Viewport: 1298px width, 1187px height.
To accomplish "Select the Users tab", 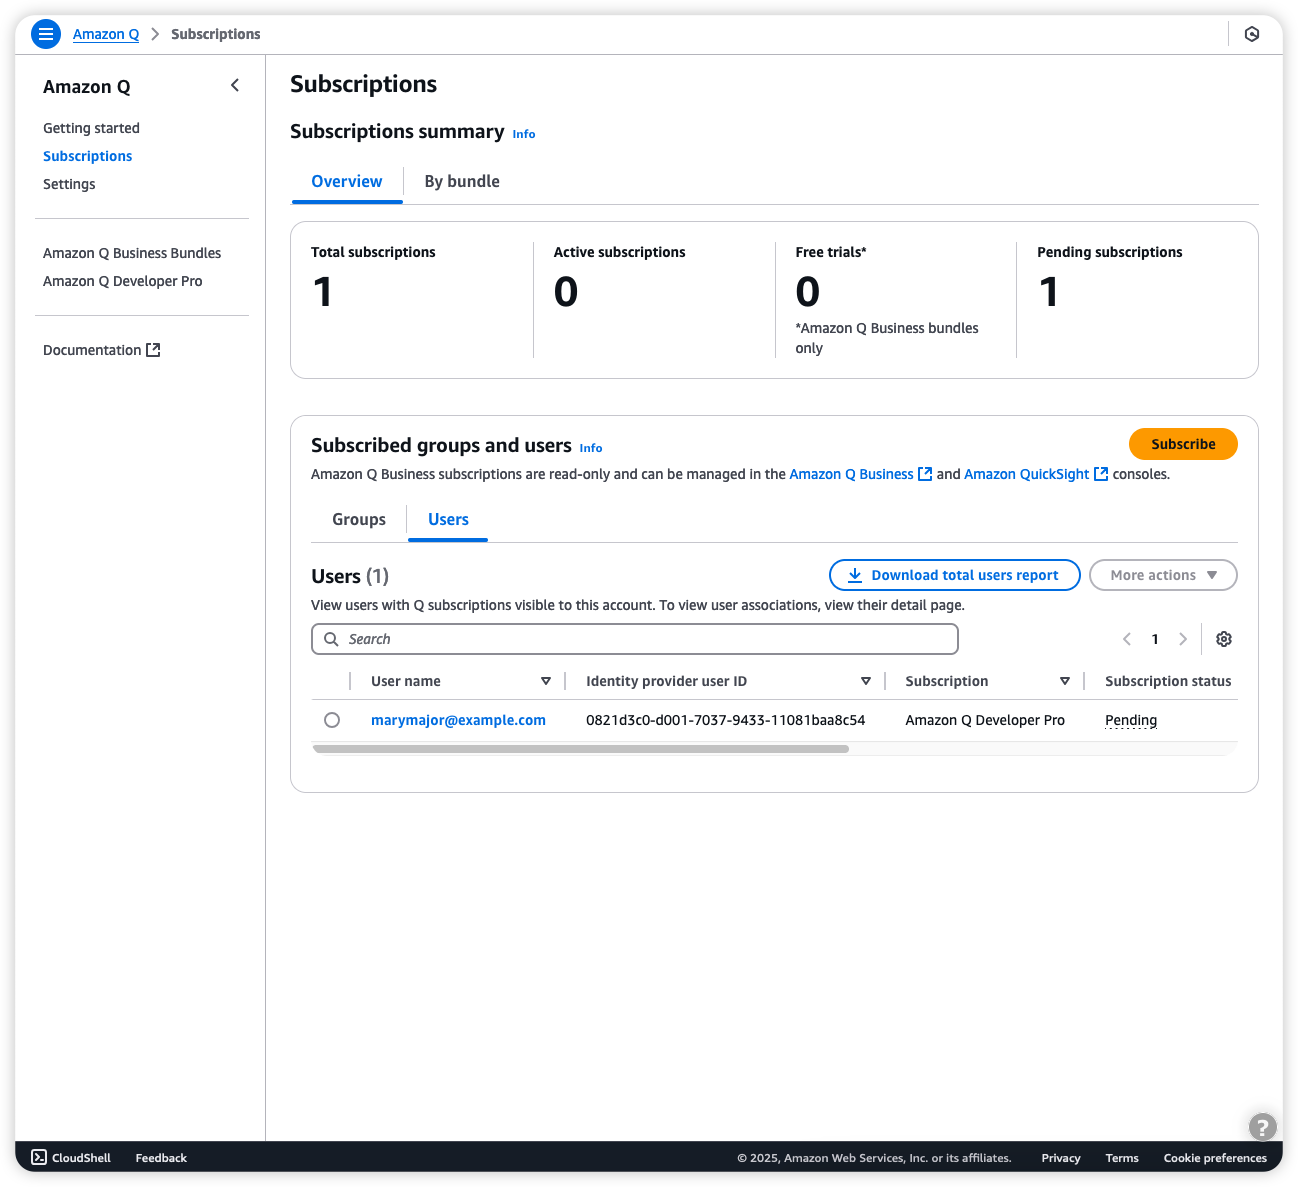I will tap(448, 520).
